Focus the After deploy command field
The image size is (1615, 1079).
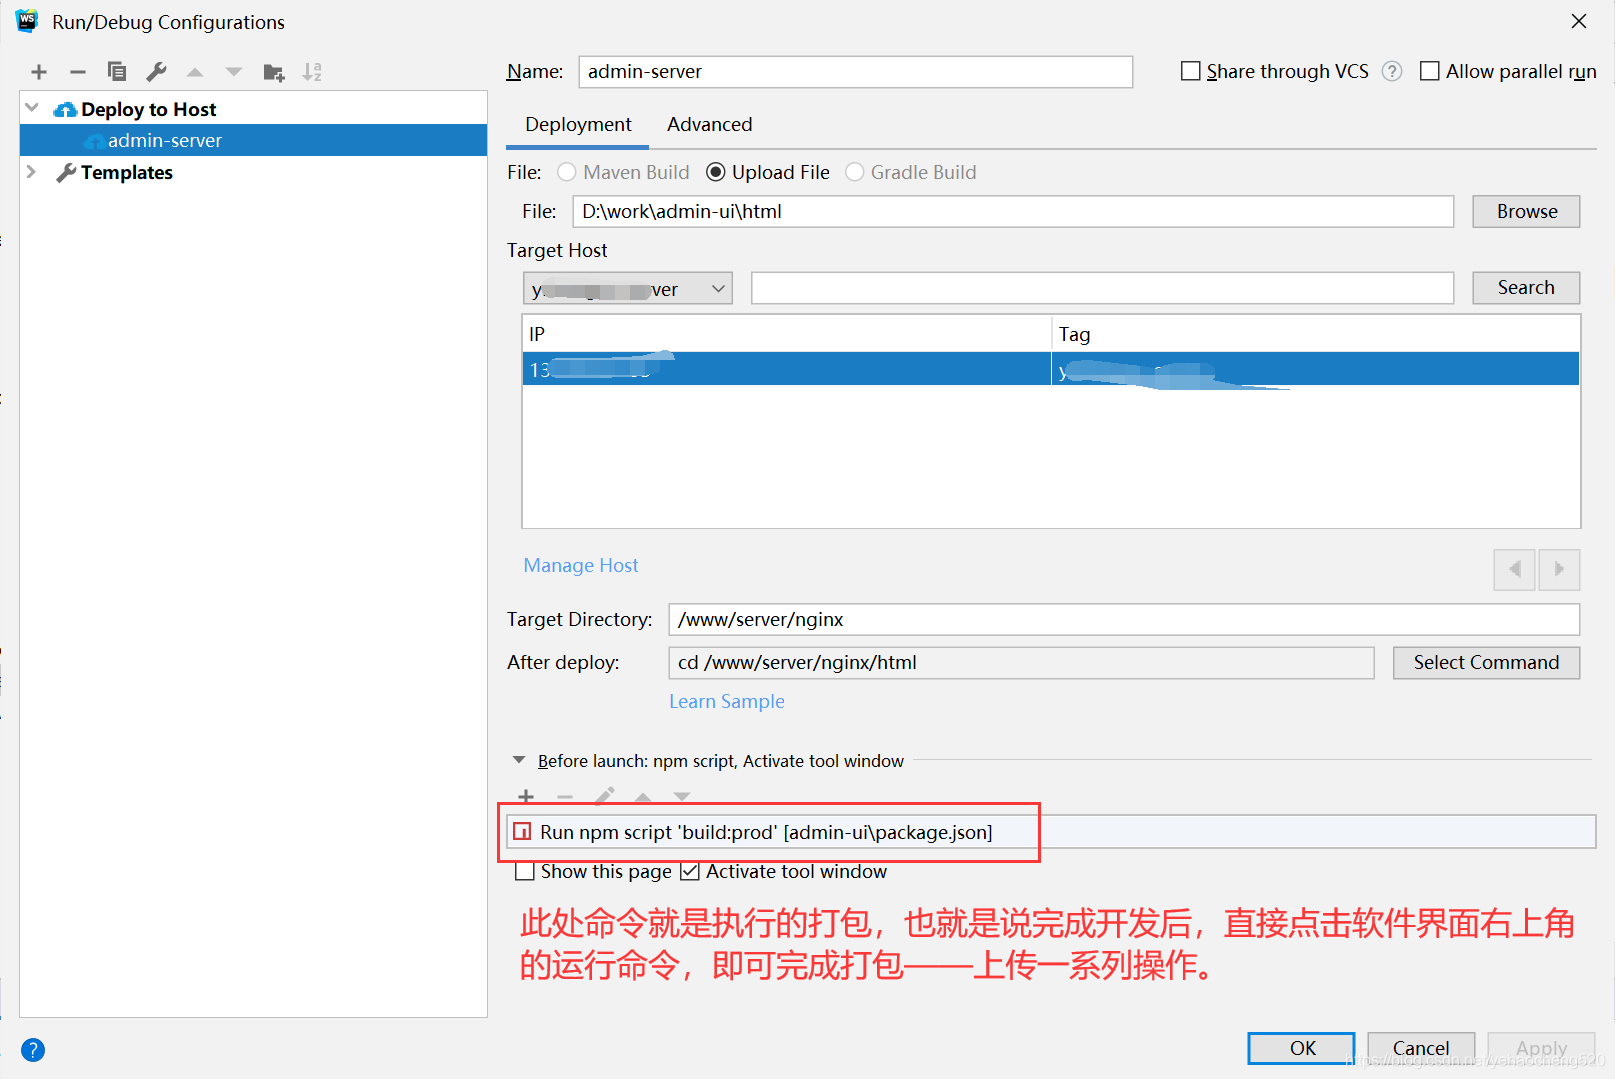coord(1021,663)
